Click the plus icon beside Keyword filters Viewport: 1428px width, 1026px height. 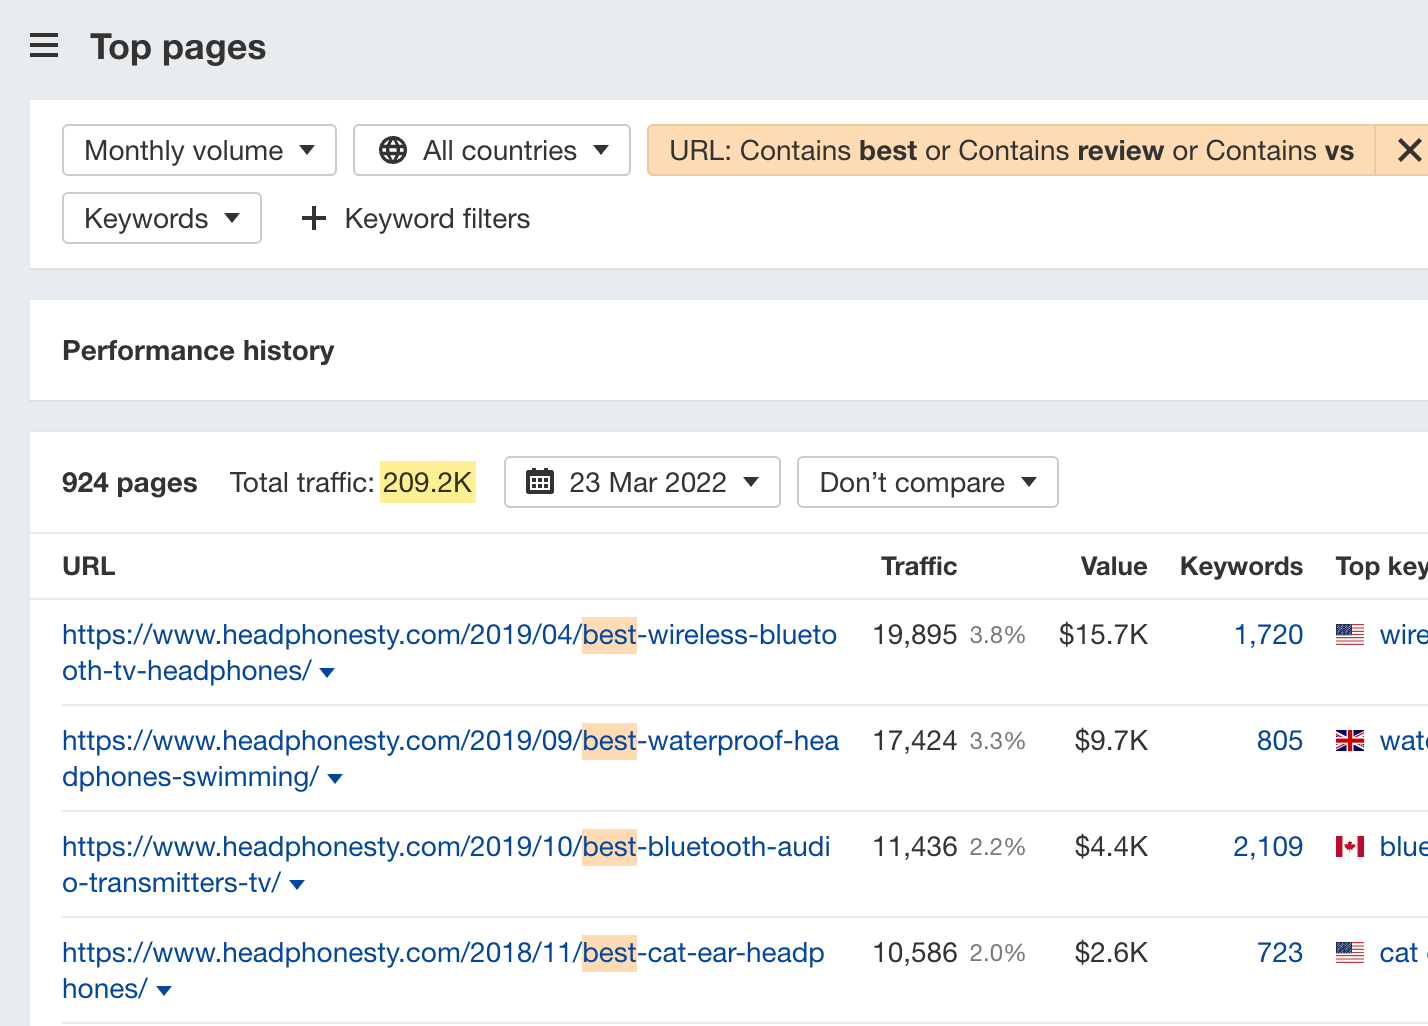[313, 218]
